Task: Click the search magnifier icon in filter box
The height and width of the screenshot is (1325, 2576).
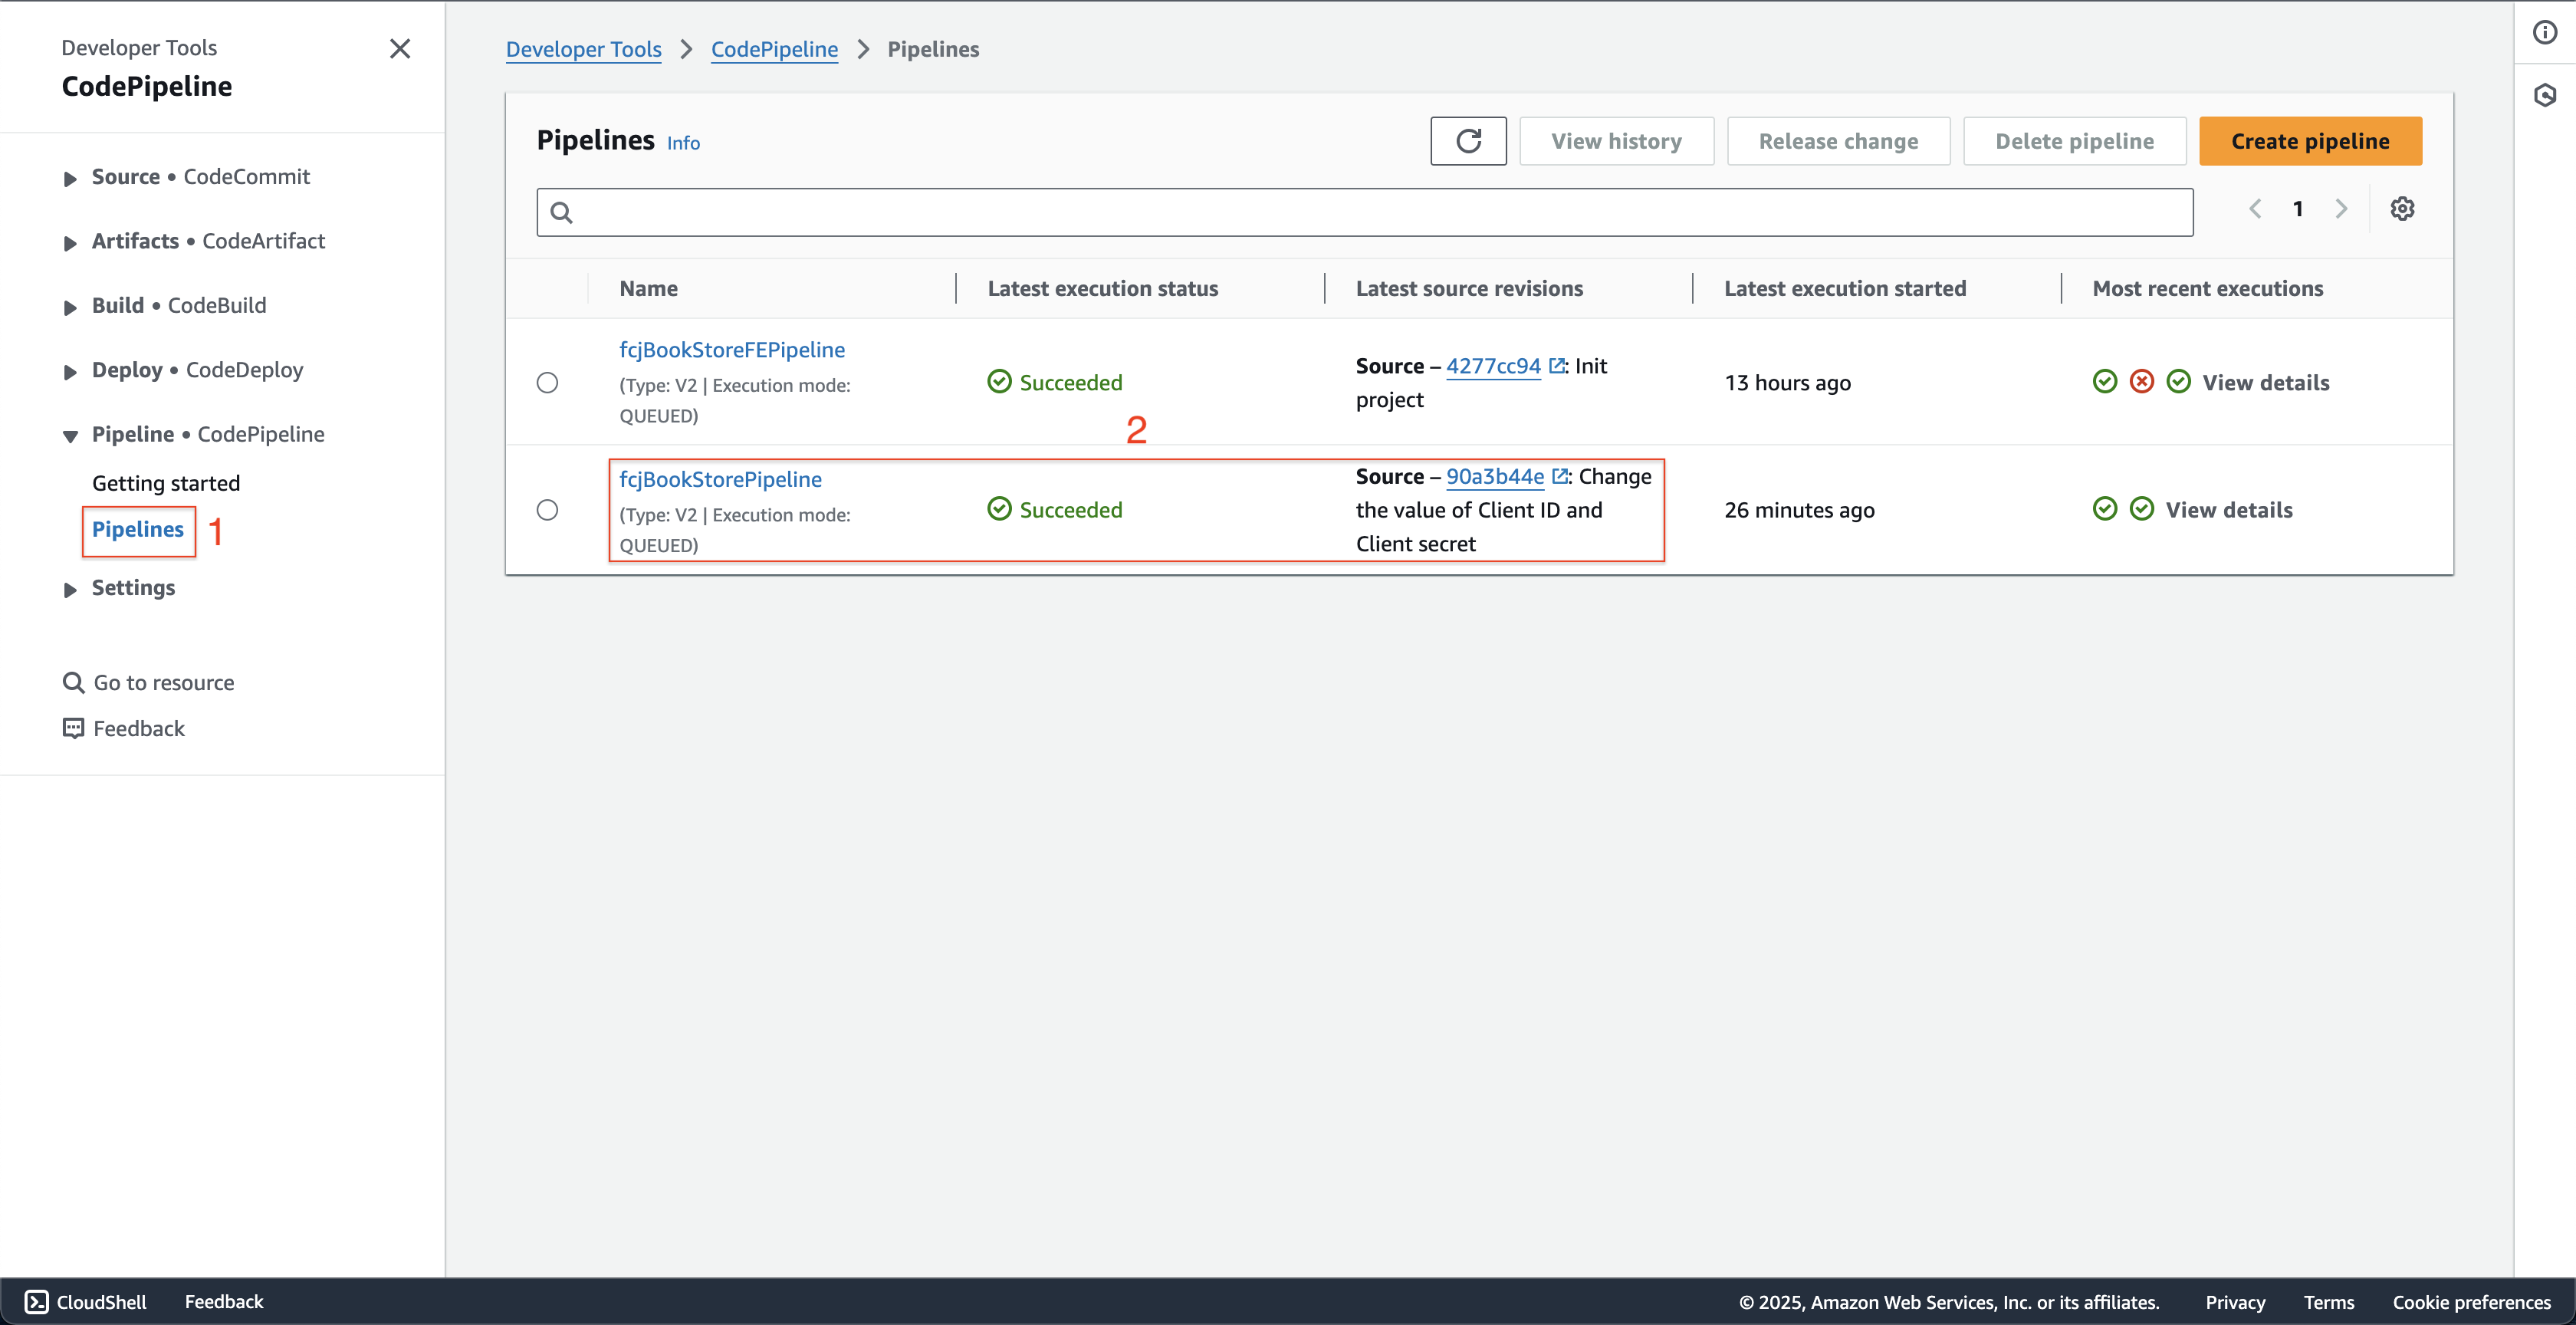Action: 561,212
